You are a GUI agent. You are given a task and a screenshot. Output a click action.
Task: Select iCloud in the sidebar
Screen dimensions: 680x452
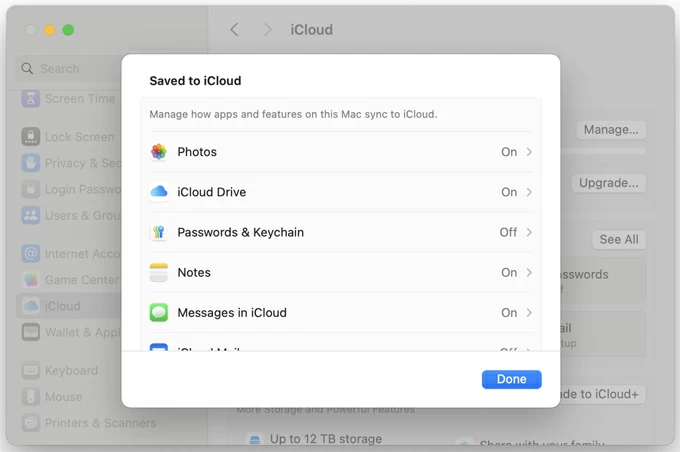[62, 306]
